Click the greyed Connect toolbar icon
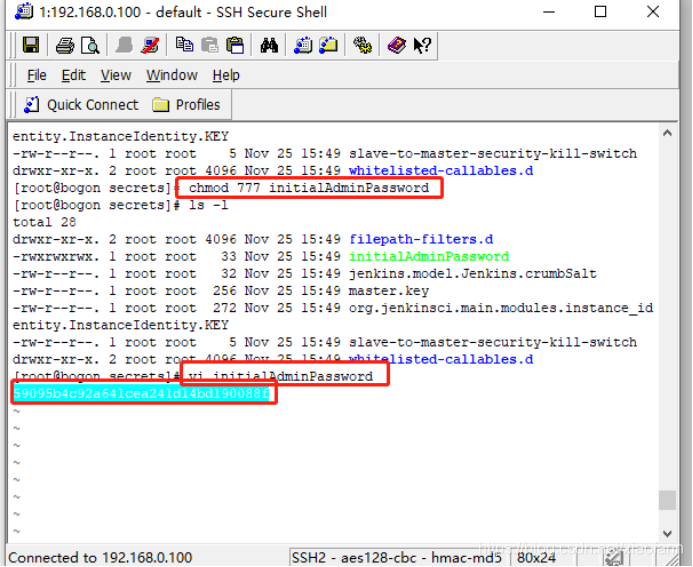Viewport: 693px width, 567px height. tap(124, 45)
